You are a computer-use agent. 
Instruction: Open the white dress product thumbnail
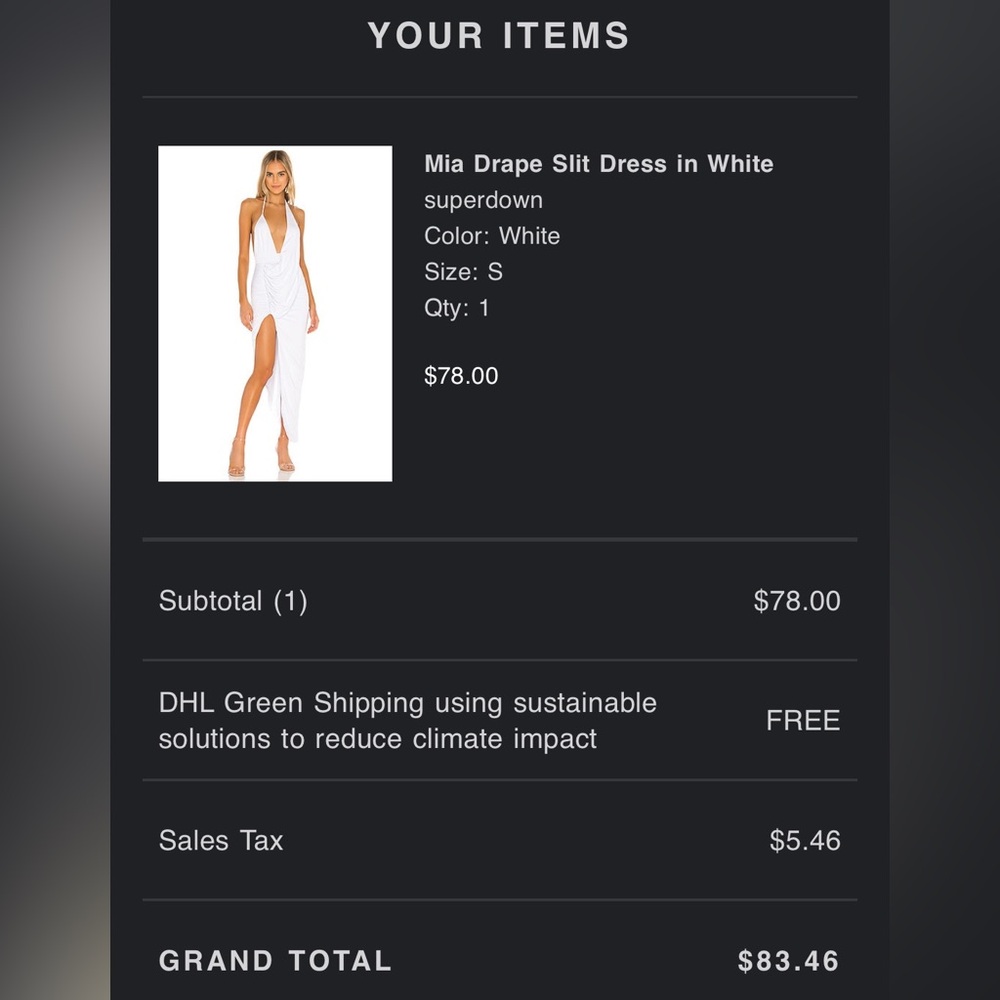click(x=275, y=313)
